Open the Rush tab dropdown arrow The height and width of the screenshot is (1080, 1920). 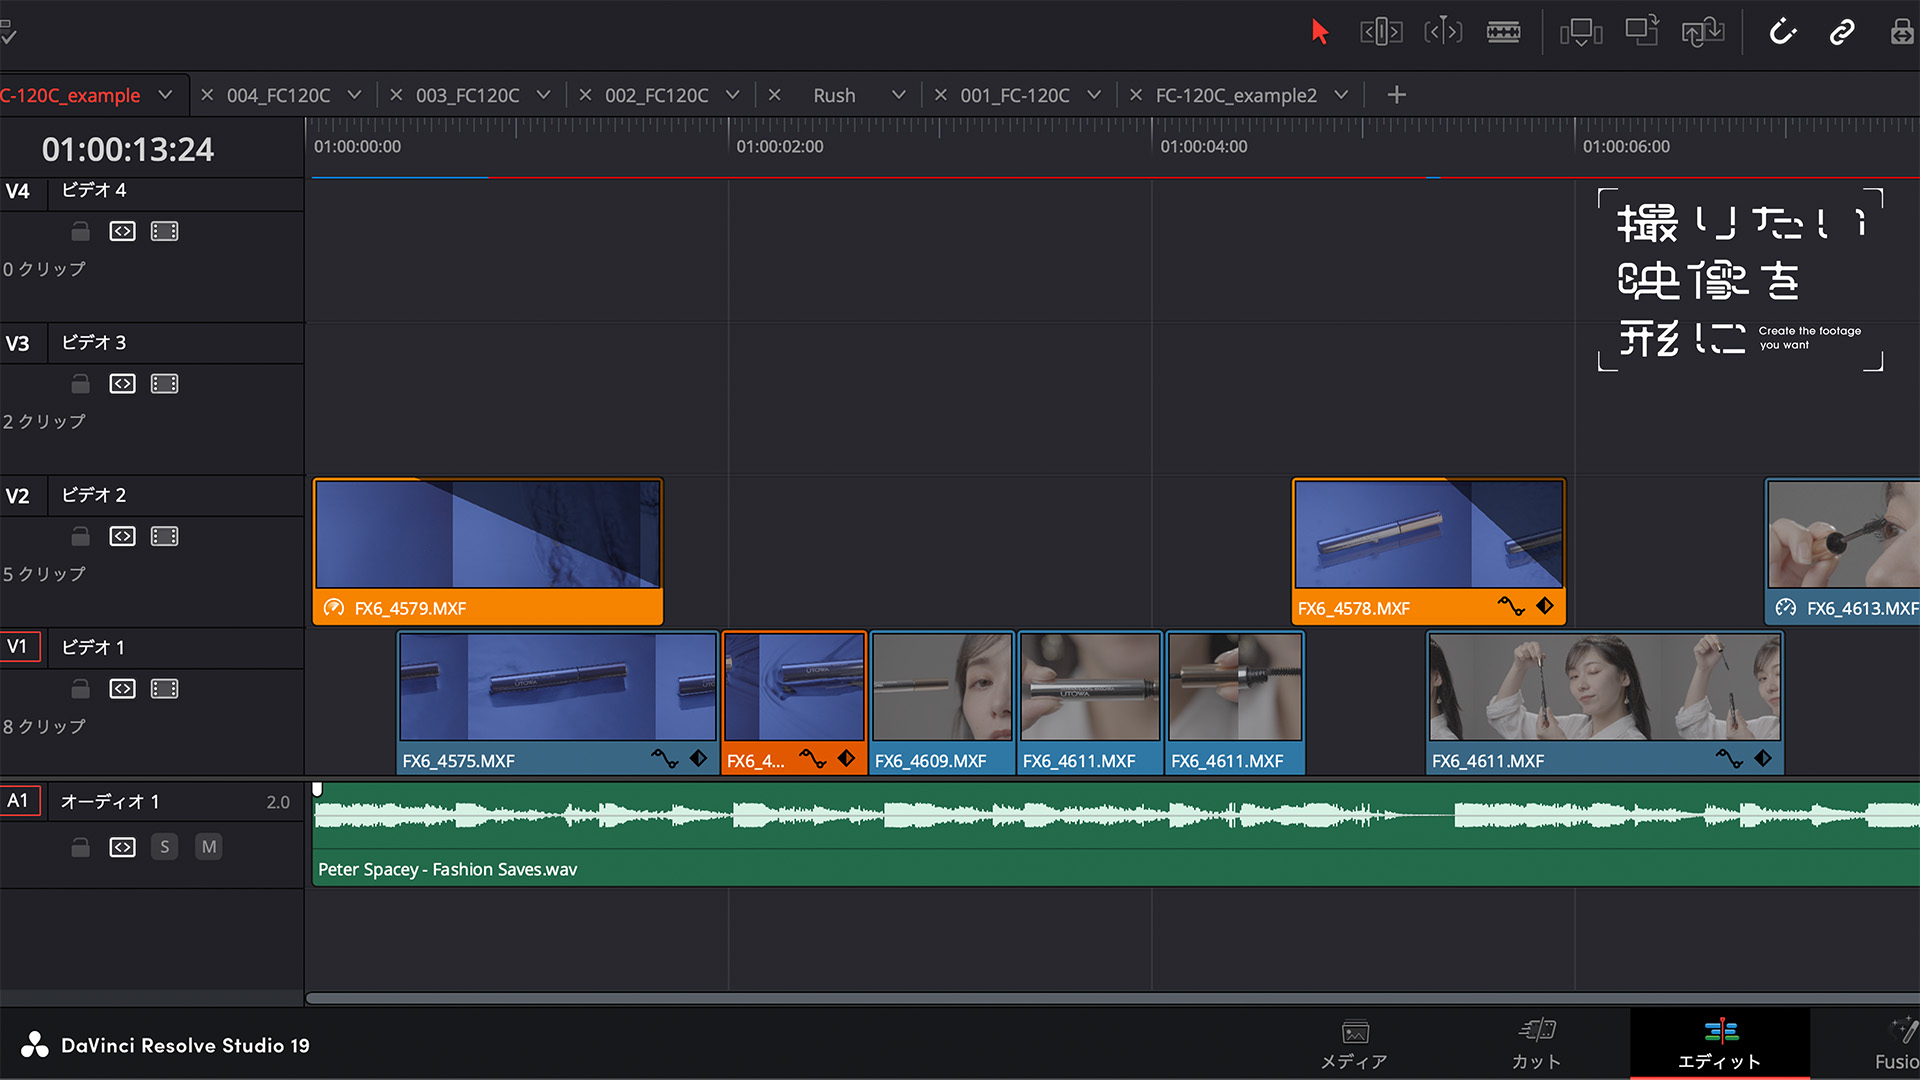coord(898,95)
